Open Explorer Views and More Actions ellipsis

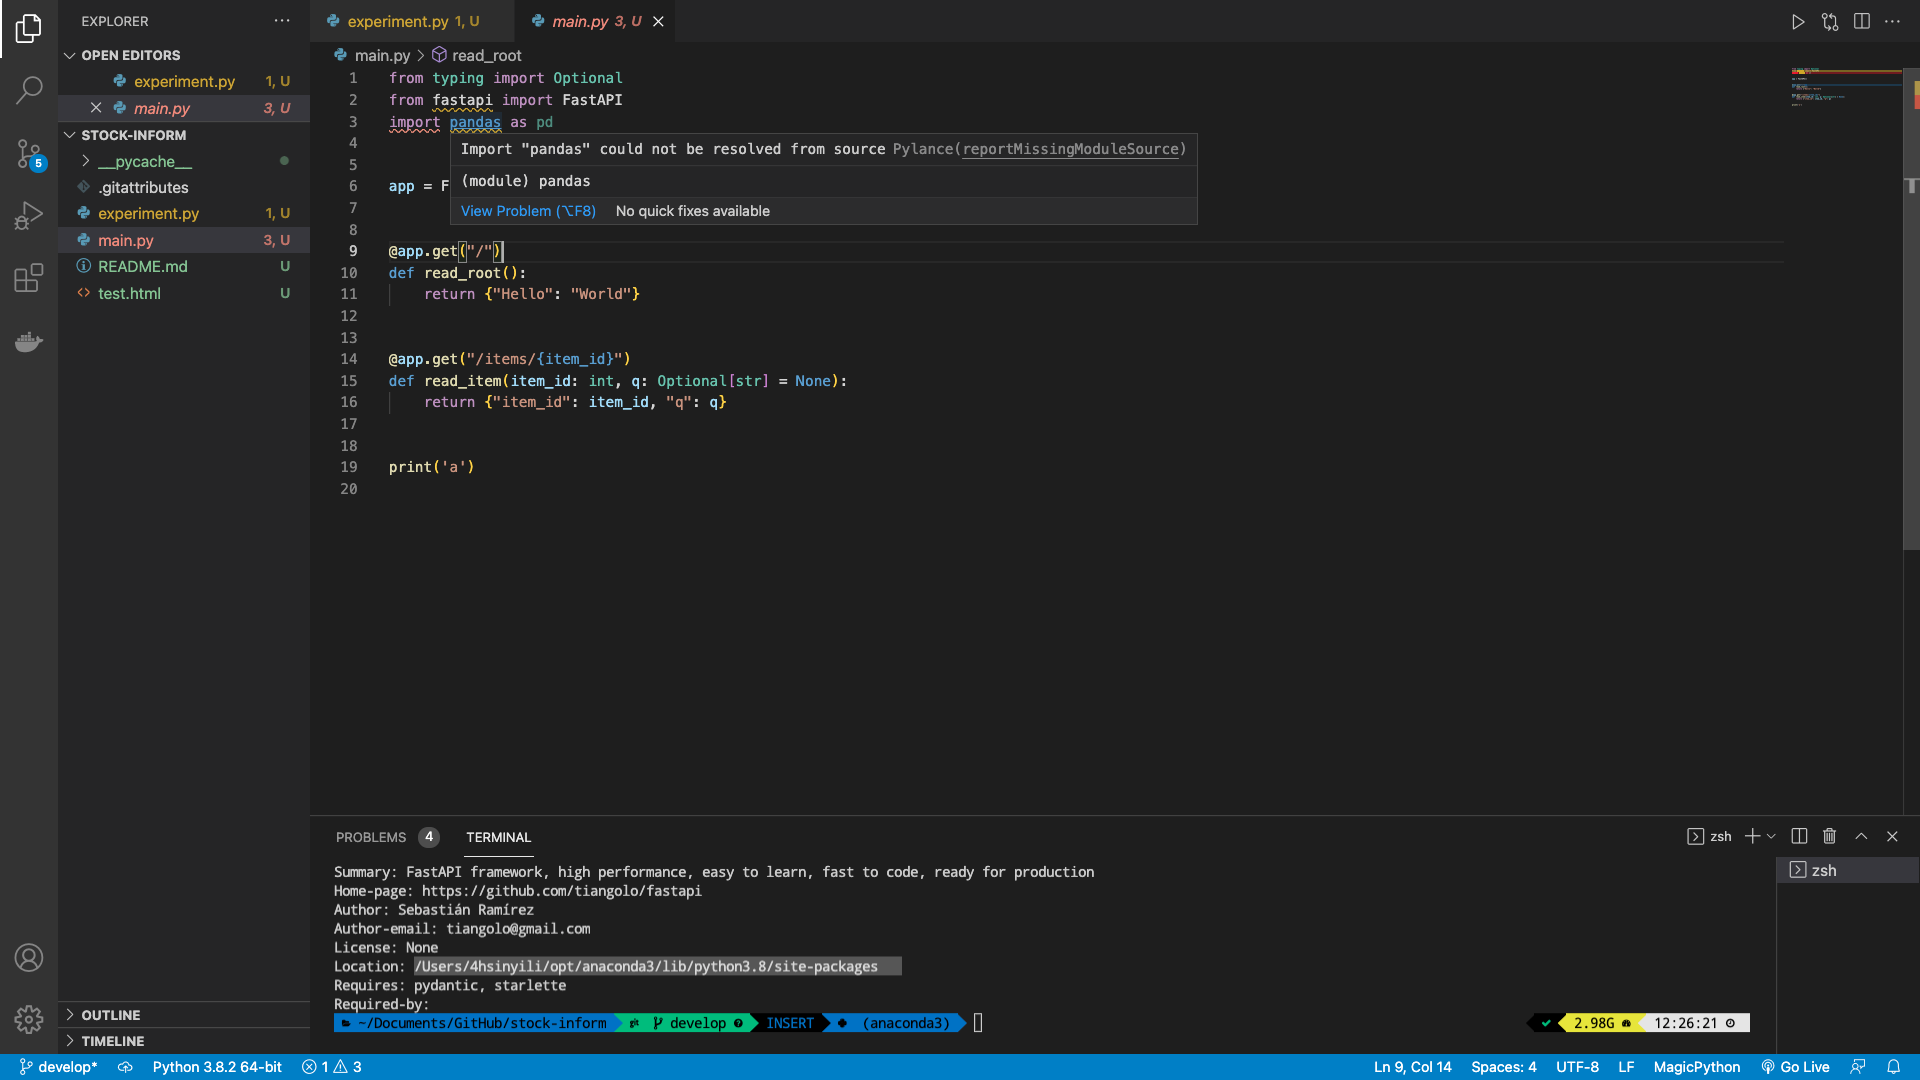point(283,21)
